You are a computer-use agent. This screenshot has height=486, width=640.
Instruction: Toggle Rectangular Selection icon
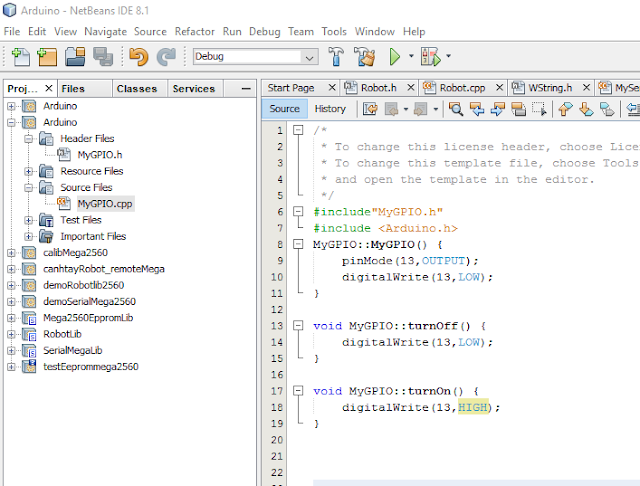(x=539, y=109)
